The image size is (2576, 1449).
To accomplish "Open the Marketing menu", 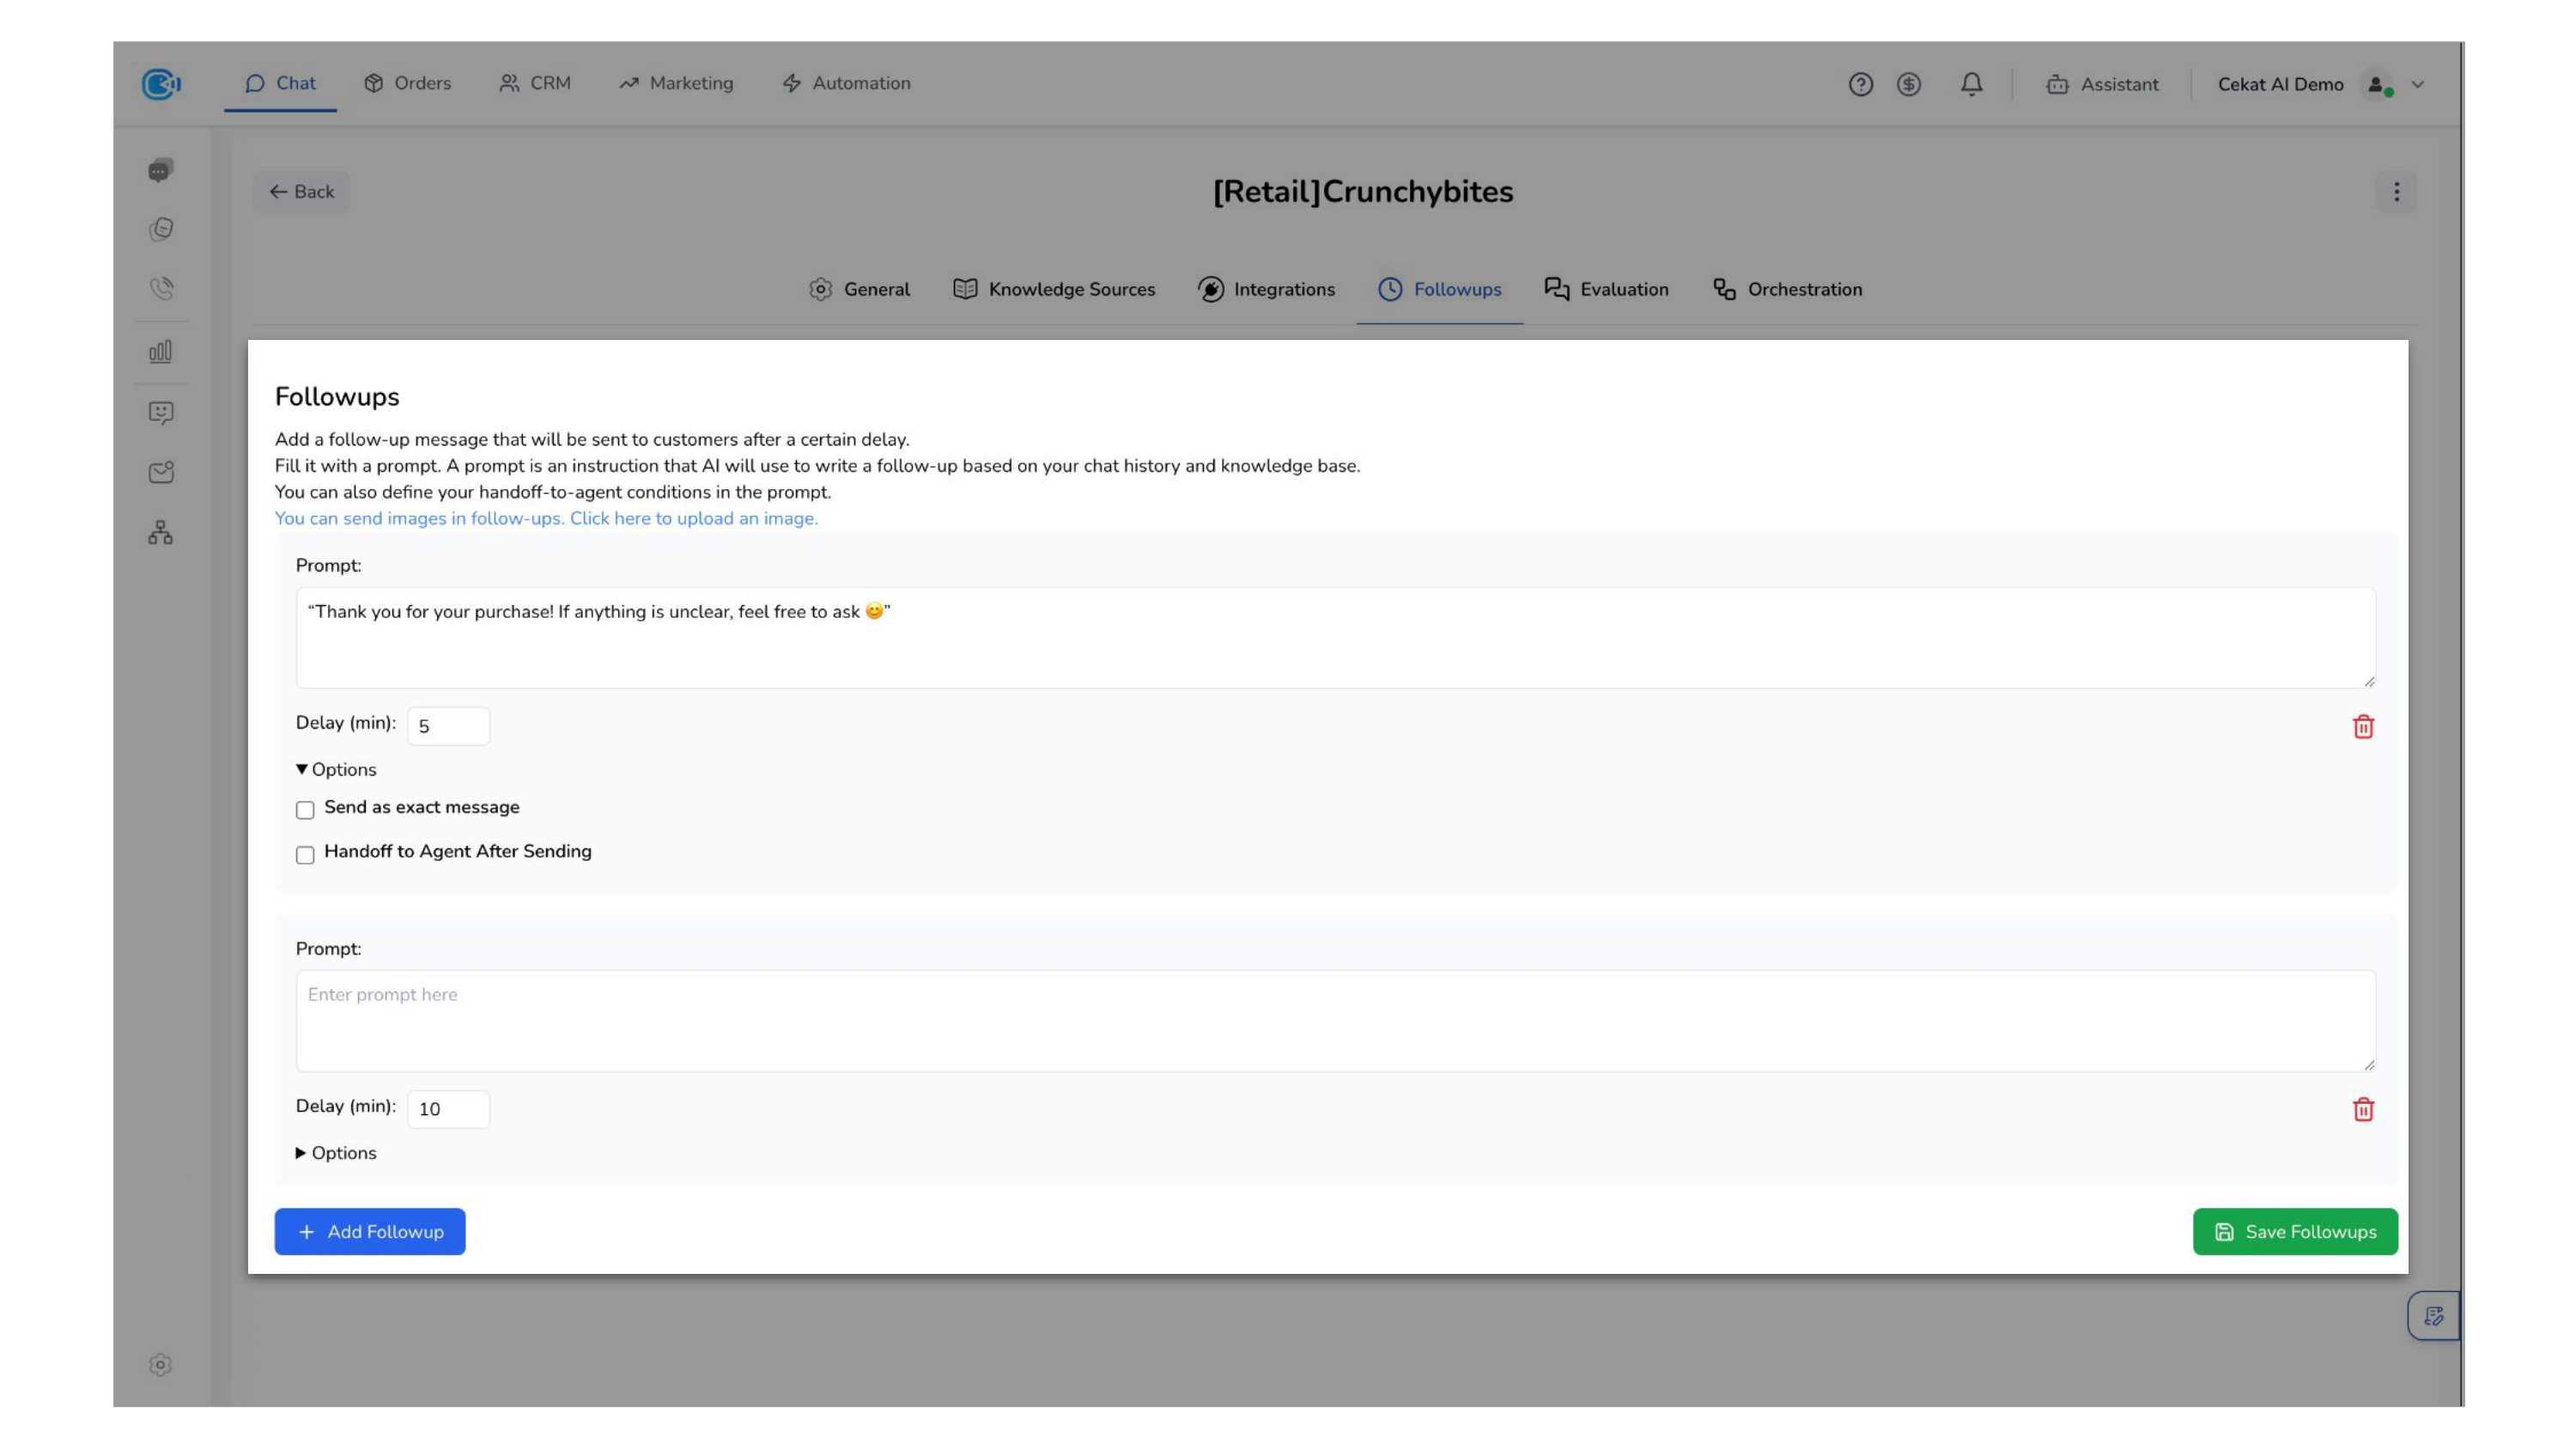I will 676,83.
